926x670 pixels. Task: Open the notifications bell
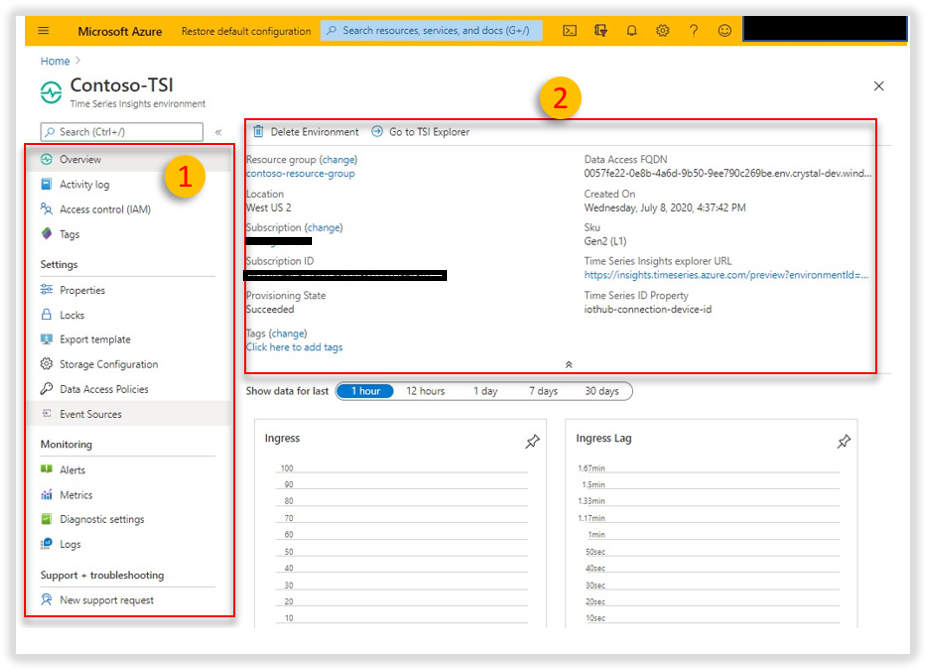coord(631,30)
